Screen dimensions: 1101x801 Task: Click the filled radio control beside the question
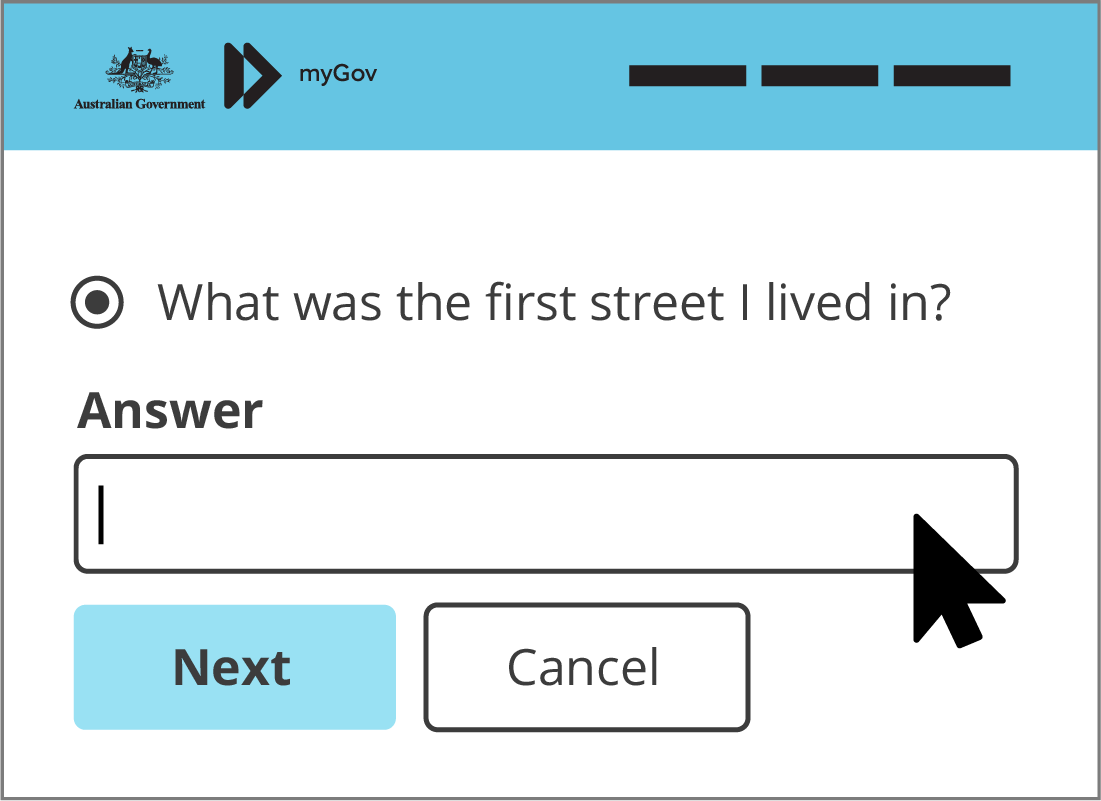pyautogui.click(x=100, y=301)
